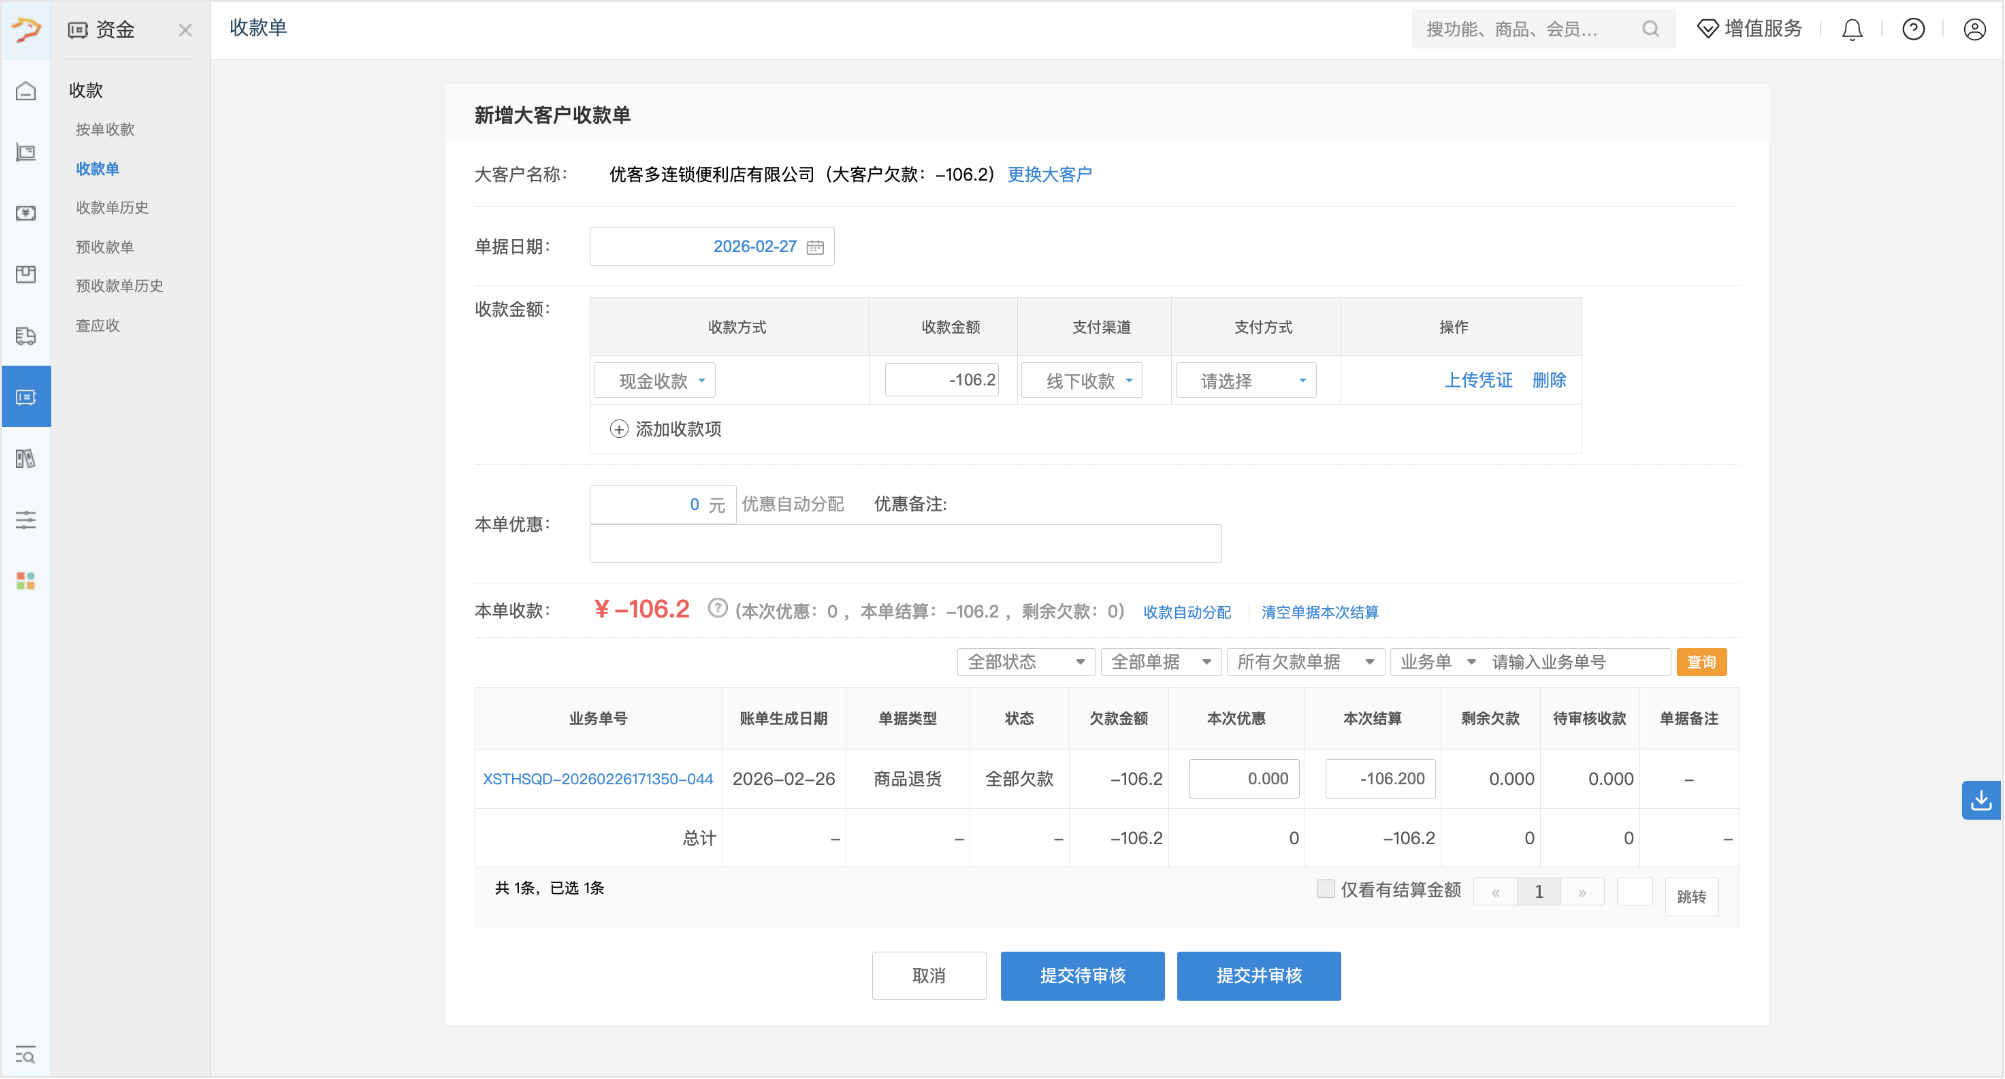Click the blue download floating icon
Viewport: 2005px width, 1079px height.
tap(1980, 800)
